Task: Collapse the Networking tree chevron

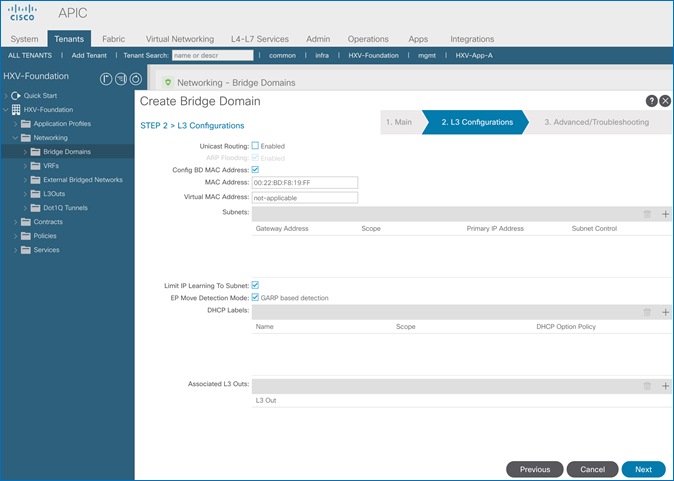Action: tap(15, 138)
